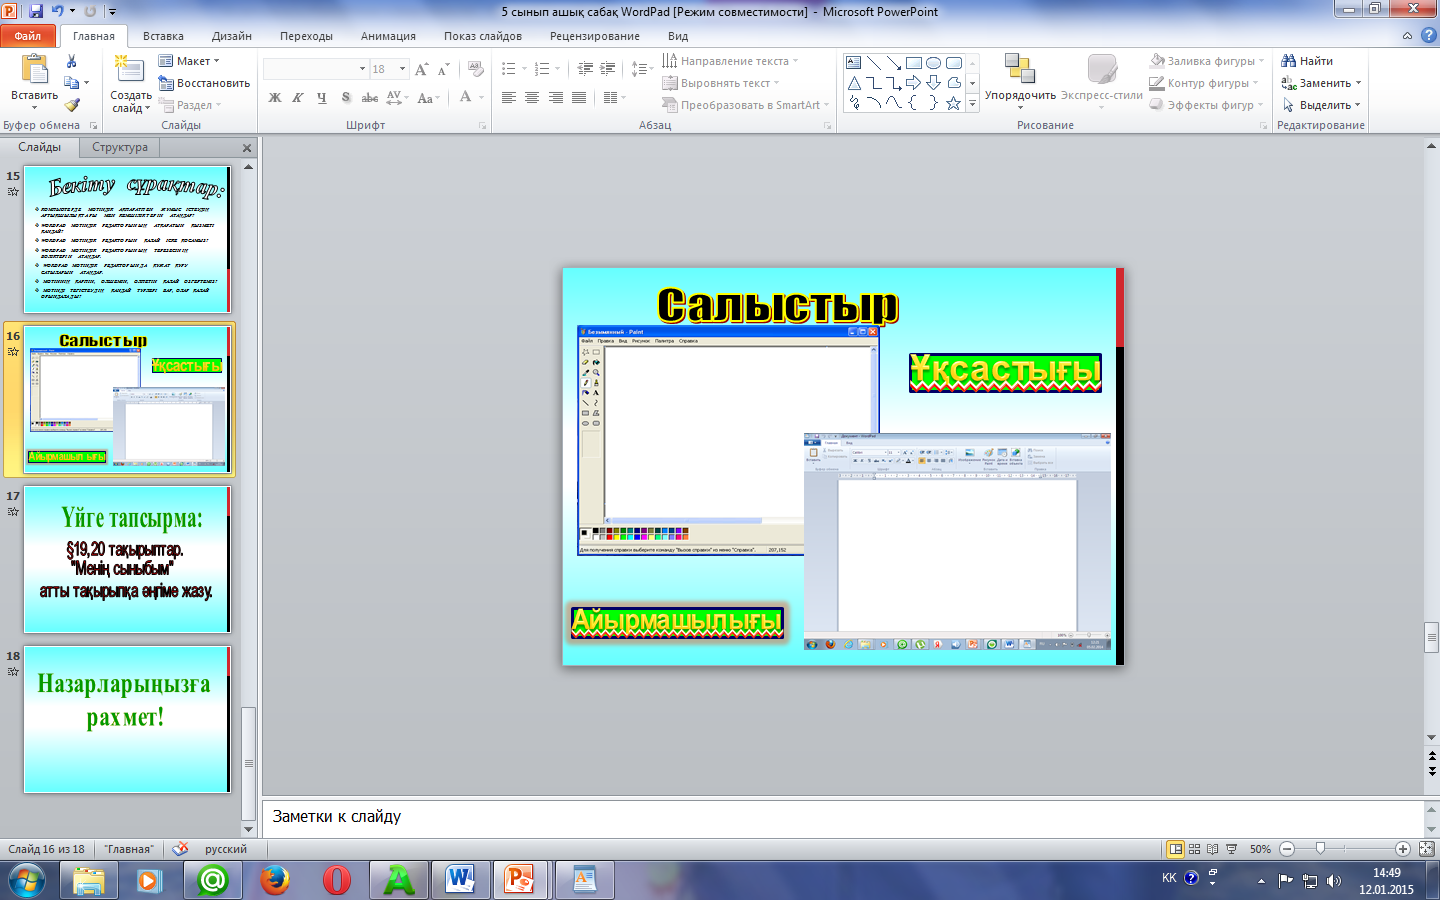Click the Создать слайд new slide icon
Viewport: 1440px width, 900px height.
129,70
